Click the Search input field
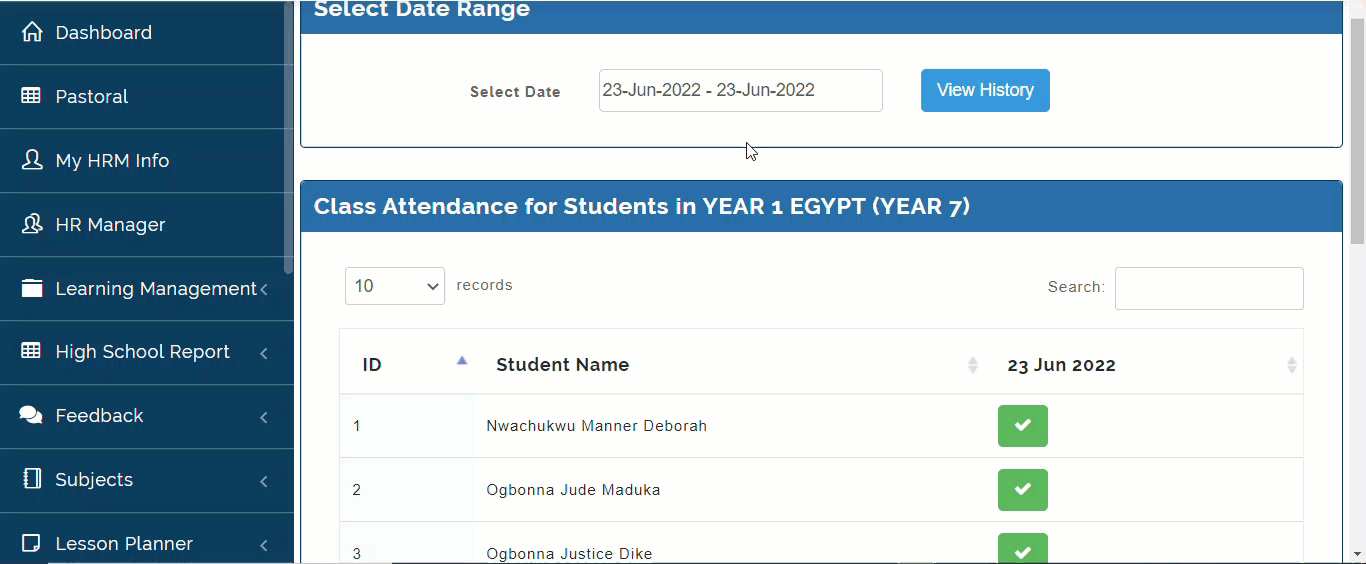Screen dimensions: 1366x564 point(1209,288)
